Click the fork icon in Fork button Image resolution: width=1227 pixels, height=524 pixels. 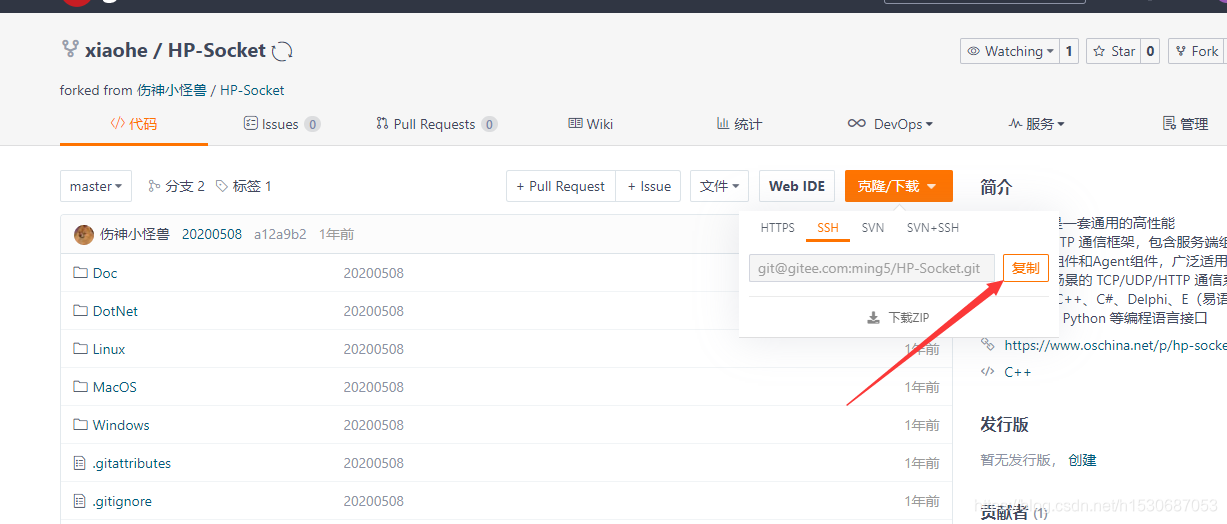(1181, 51)
